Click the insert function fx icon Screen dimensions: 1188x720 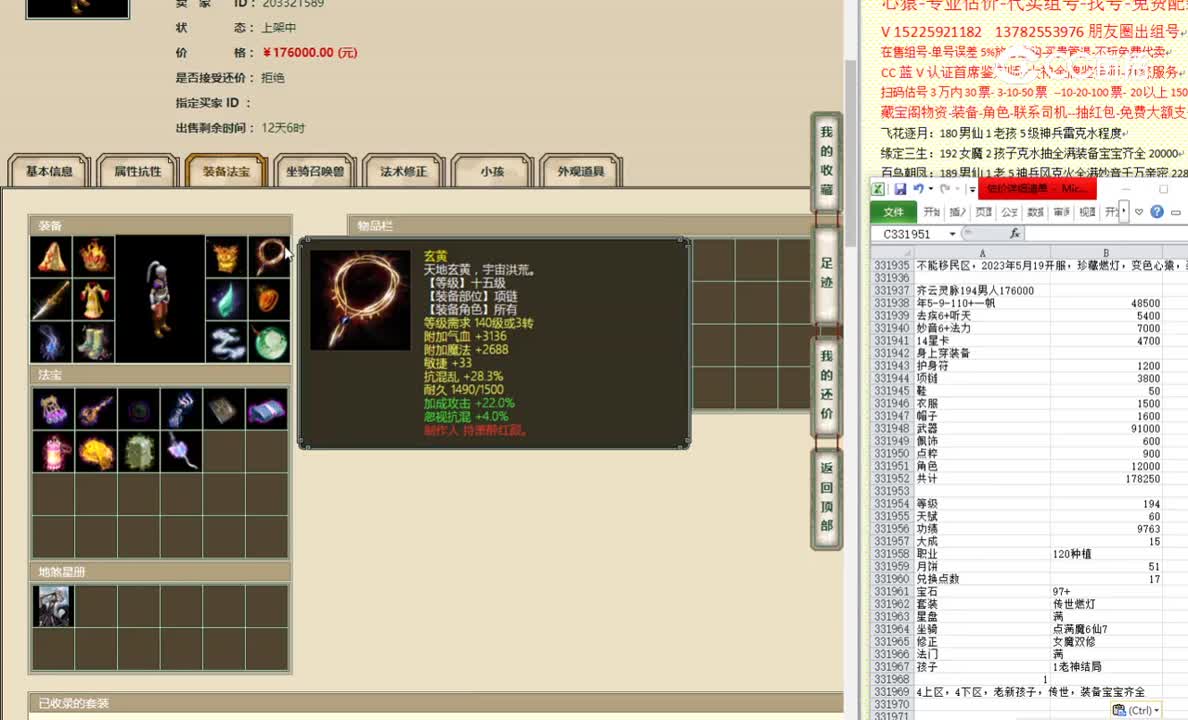coord(1014,233)
